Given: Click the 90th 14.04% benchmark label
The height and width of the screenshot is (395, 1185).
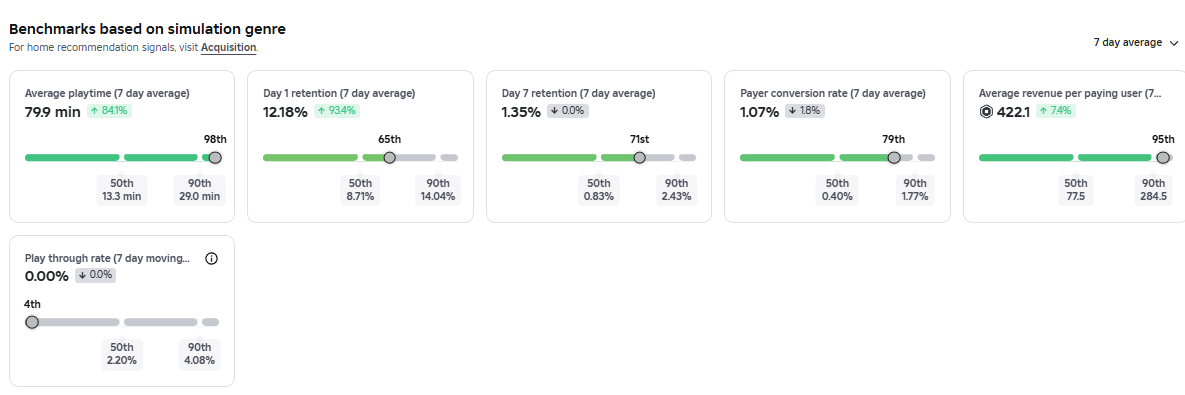Looking at the screenshot, I should coord(438,190).
